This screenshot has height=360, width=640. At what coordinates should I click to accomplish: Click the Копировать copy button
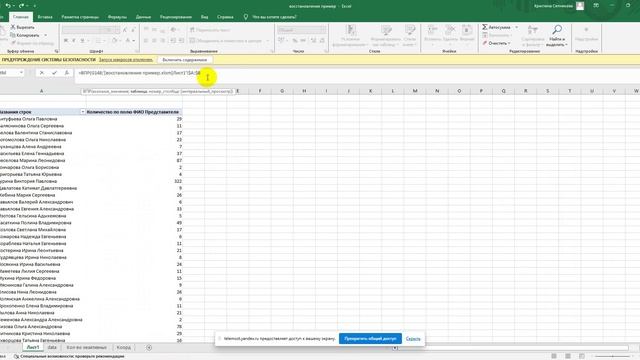(x=24, y=35)
